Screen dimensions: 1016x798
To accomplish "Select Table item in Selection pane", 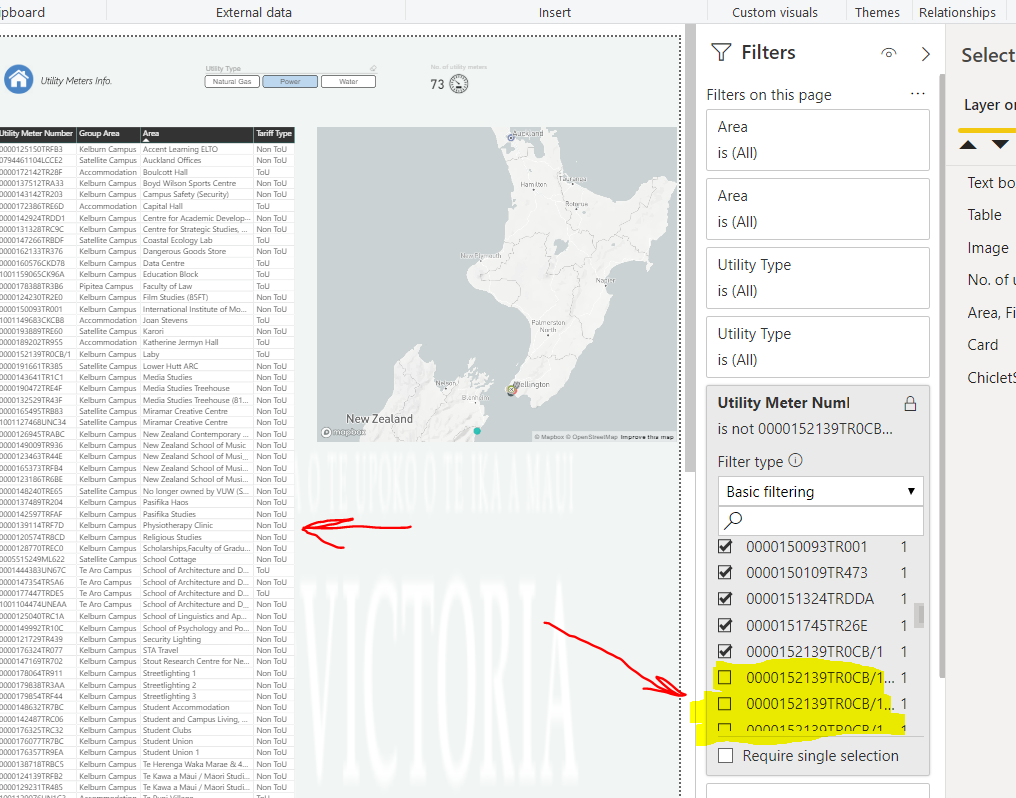I will click(984, 215).
